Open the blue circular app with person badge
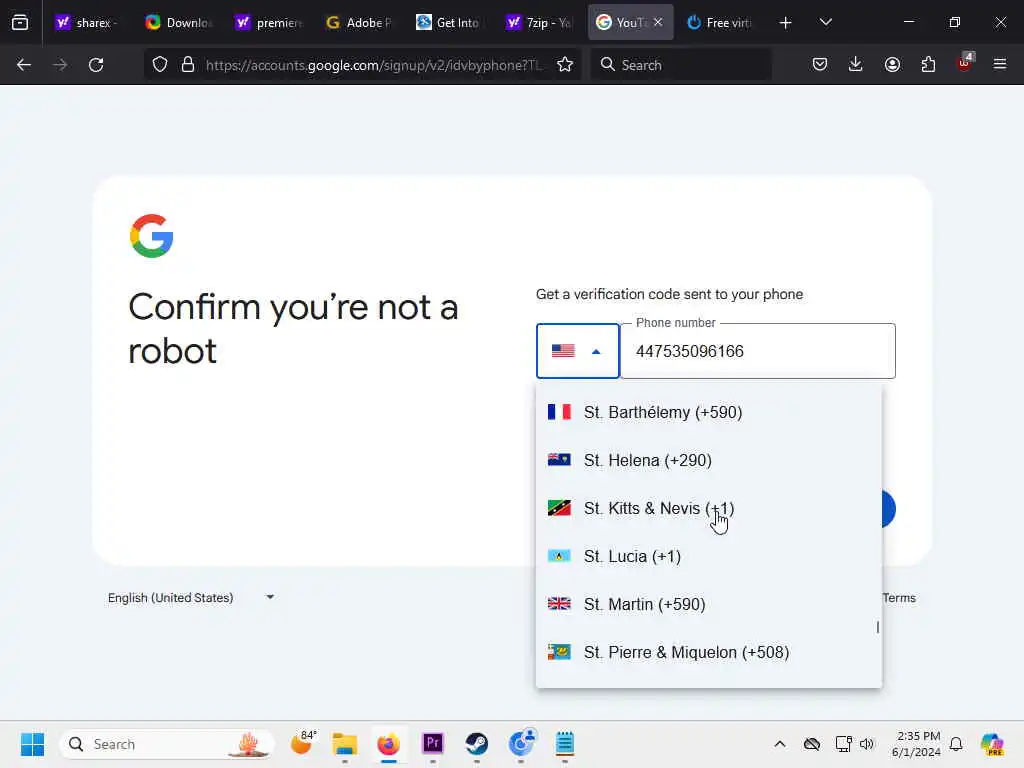1024x768 pixels. coord(521,743)
